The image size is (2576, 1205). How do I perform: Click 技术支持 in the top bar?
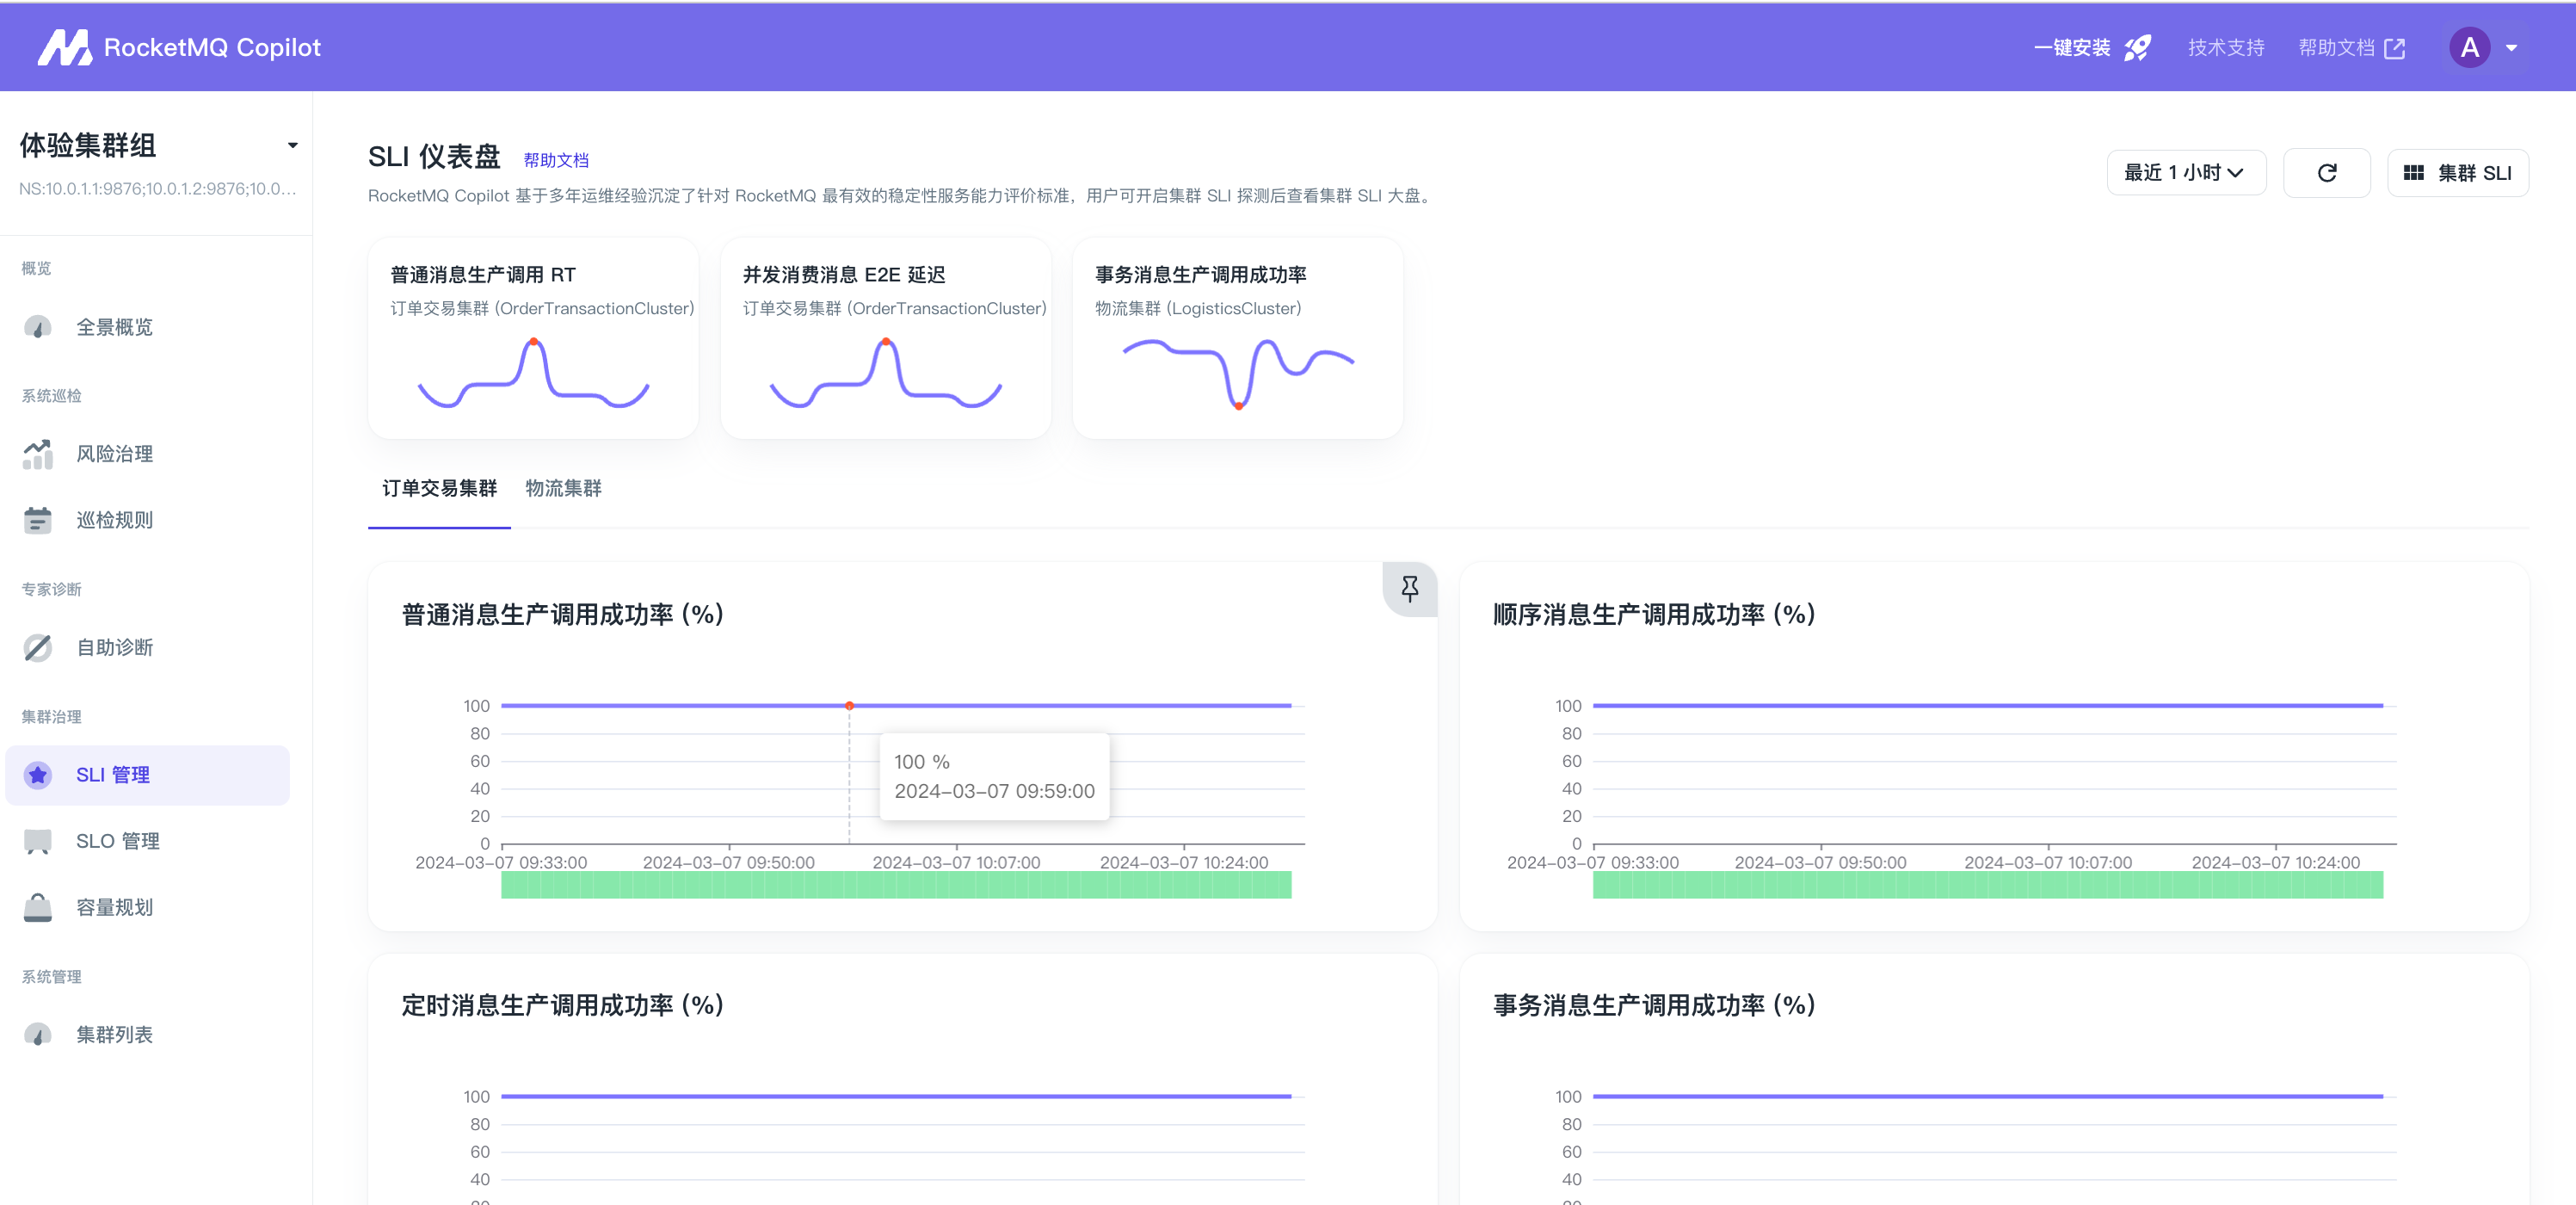[x=2226, y=48]
